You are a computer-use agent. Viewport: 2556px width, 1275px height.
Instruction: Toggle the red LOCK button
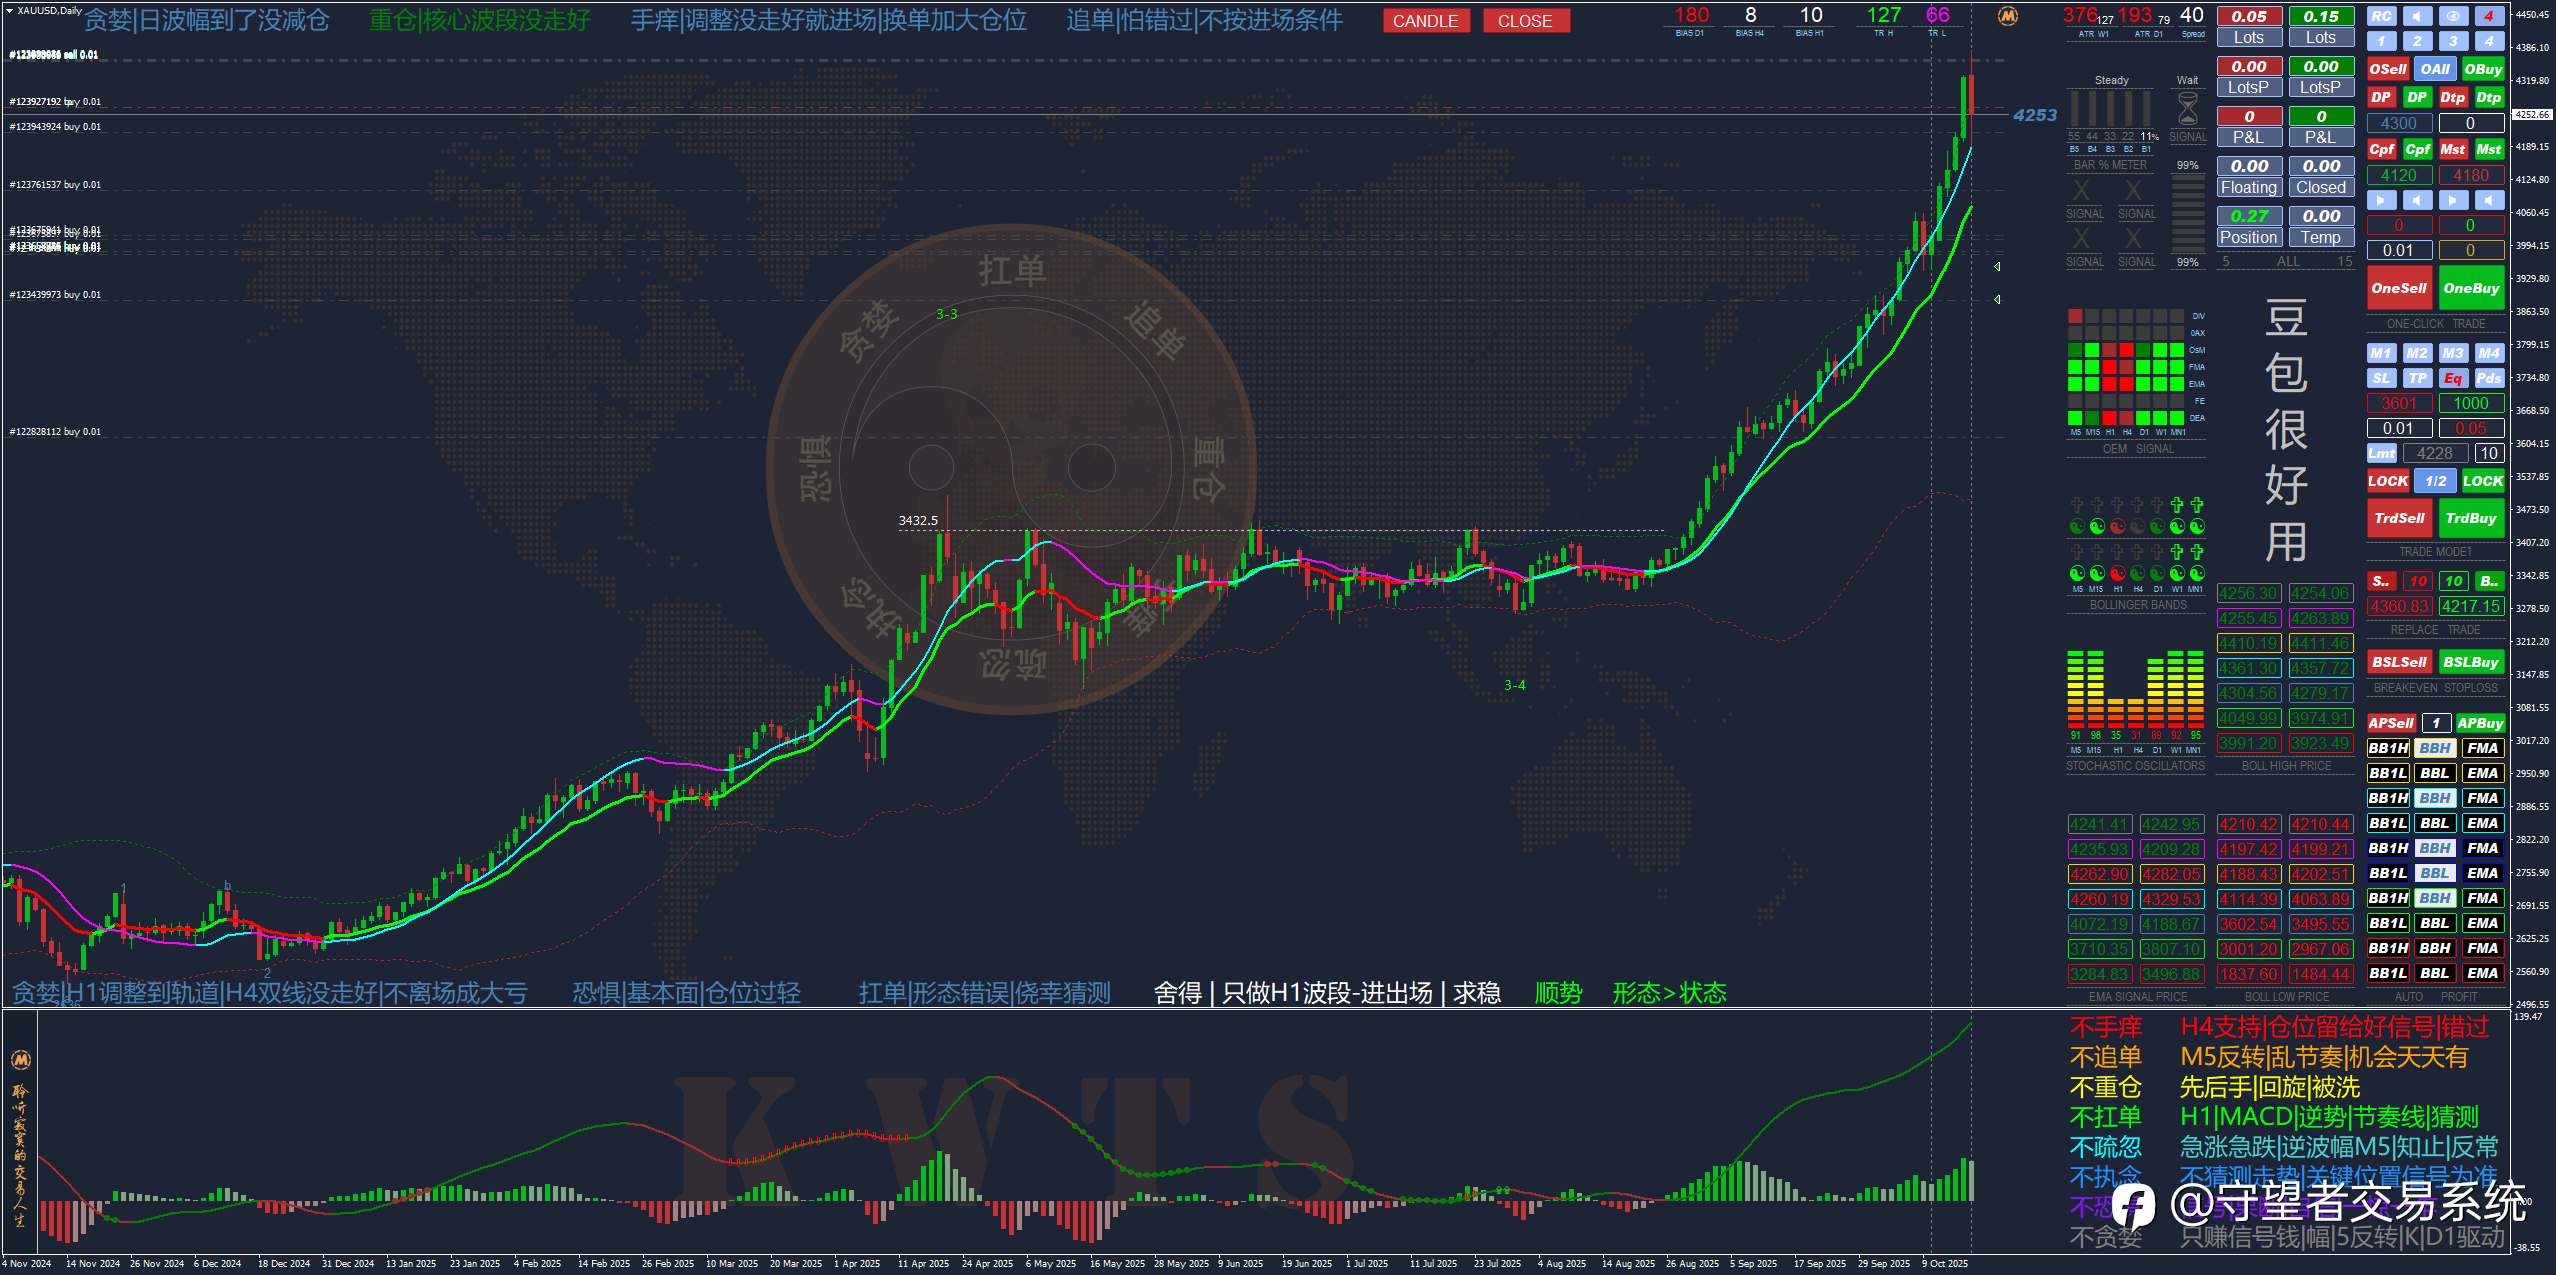2387,481
